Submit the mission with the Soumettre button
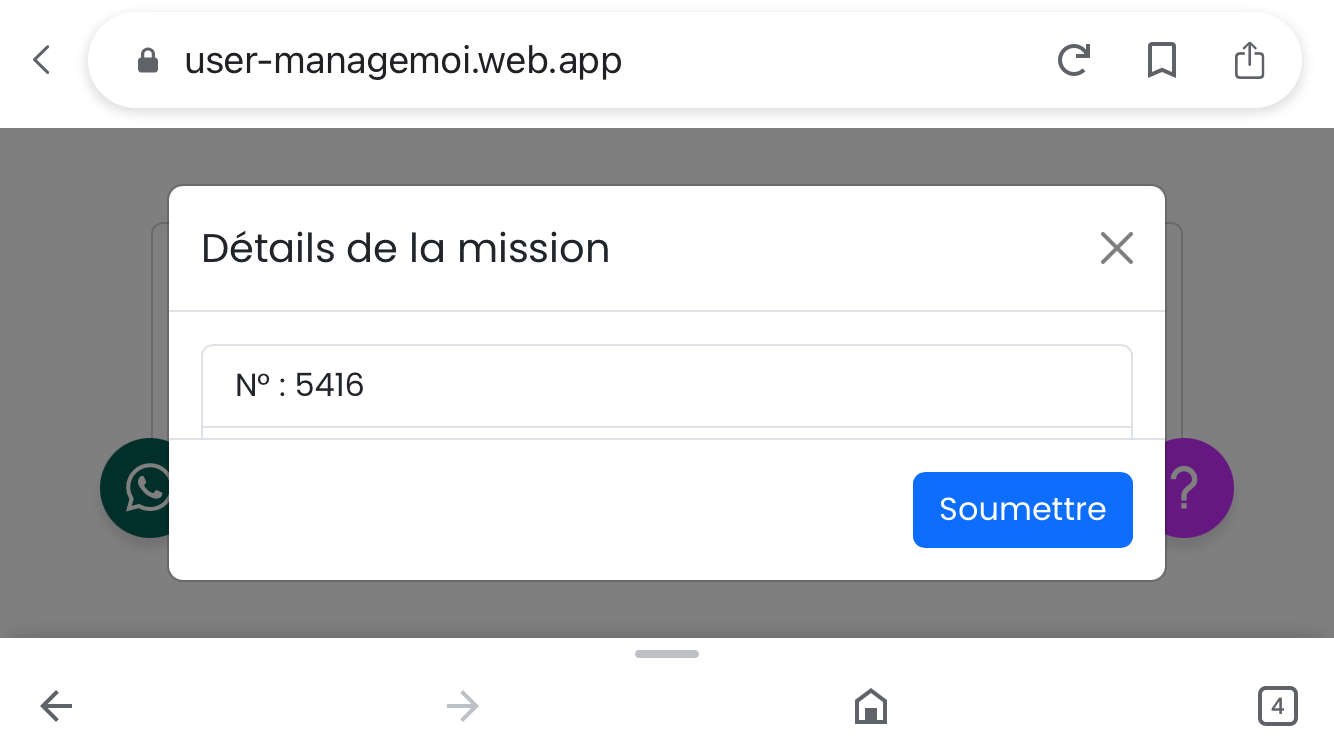Image resolution: width=1334 pixels, height=750 pixels. [x=1022, y=510]
